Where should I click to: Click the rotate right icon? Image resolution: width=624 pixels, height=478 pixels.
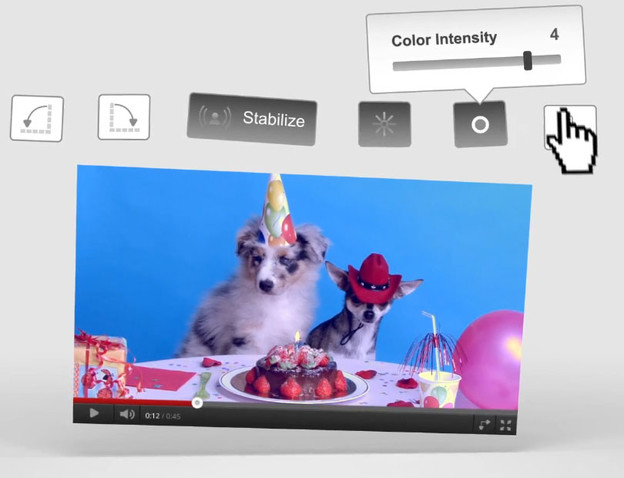click(x=124, y=117)
